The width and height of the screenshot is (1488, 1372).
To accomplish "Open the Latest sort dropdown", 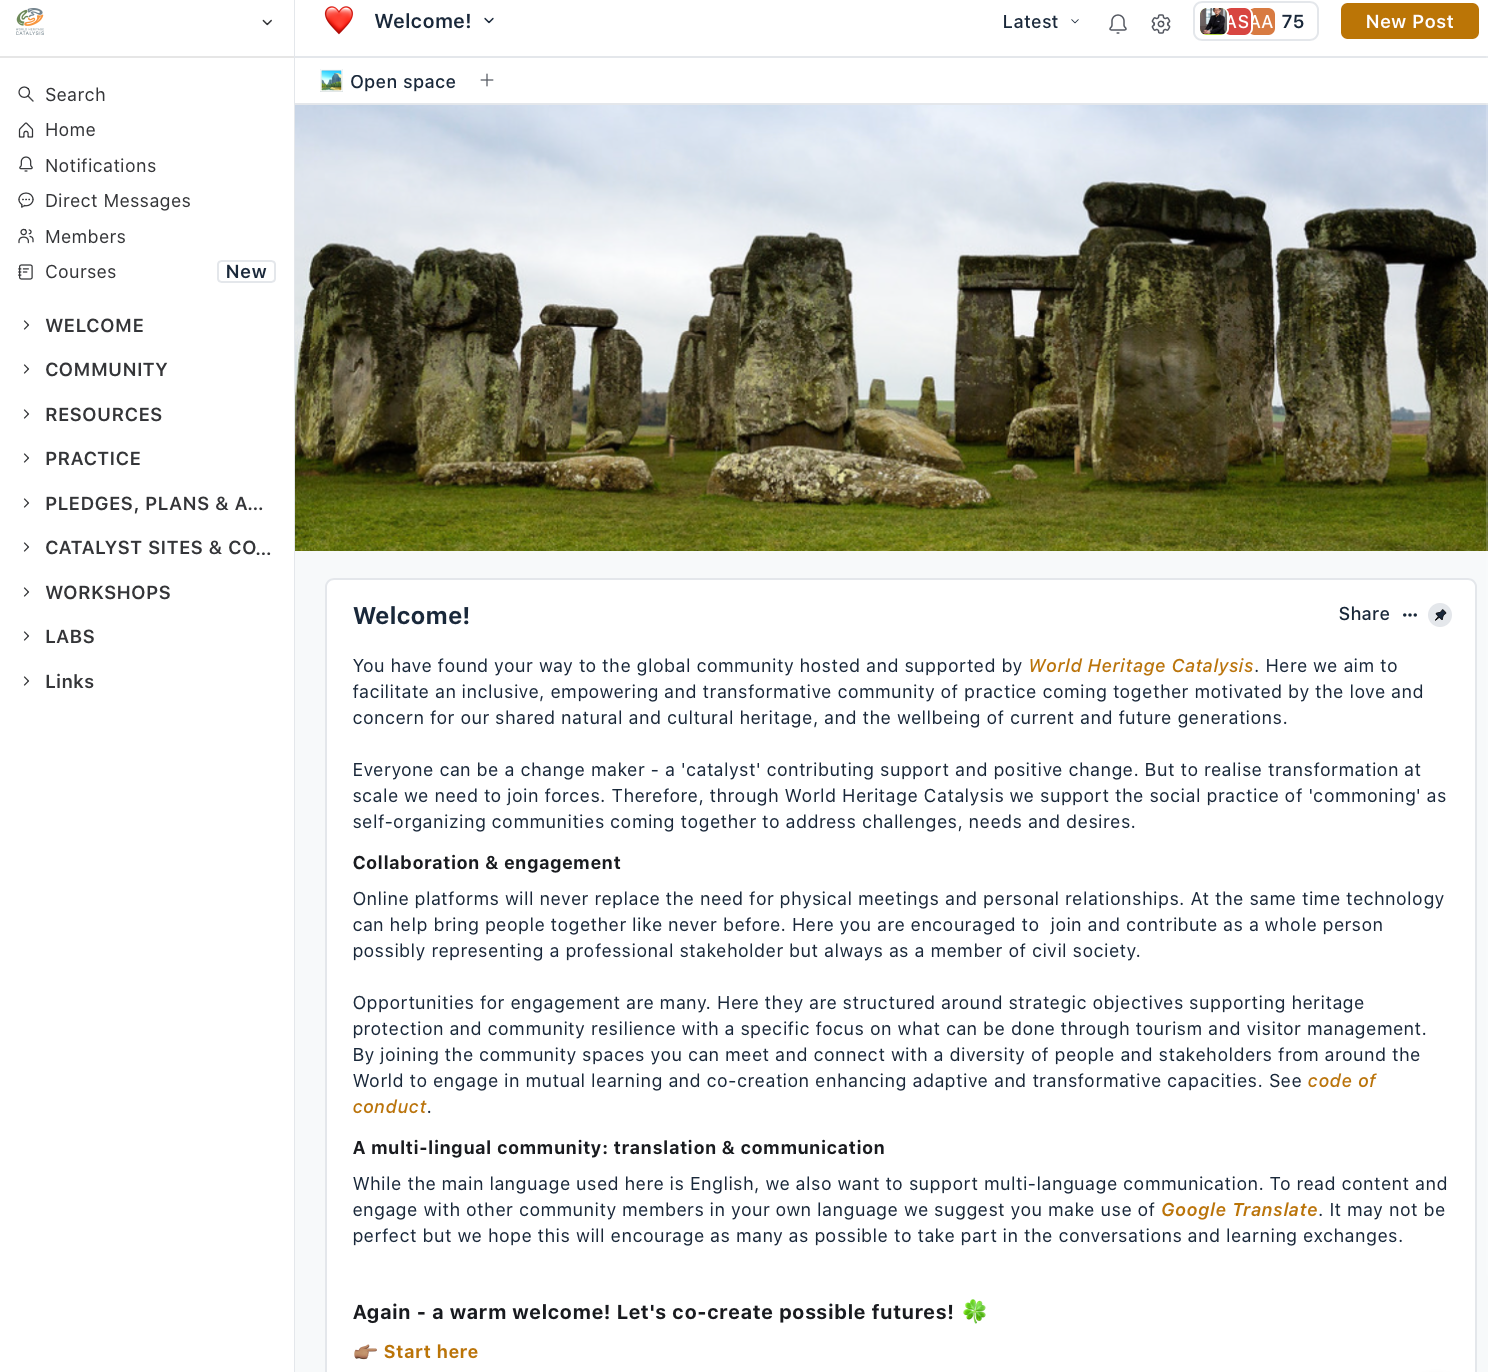I will click(1041, 22).
